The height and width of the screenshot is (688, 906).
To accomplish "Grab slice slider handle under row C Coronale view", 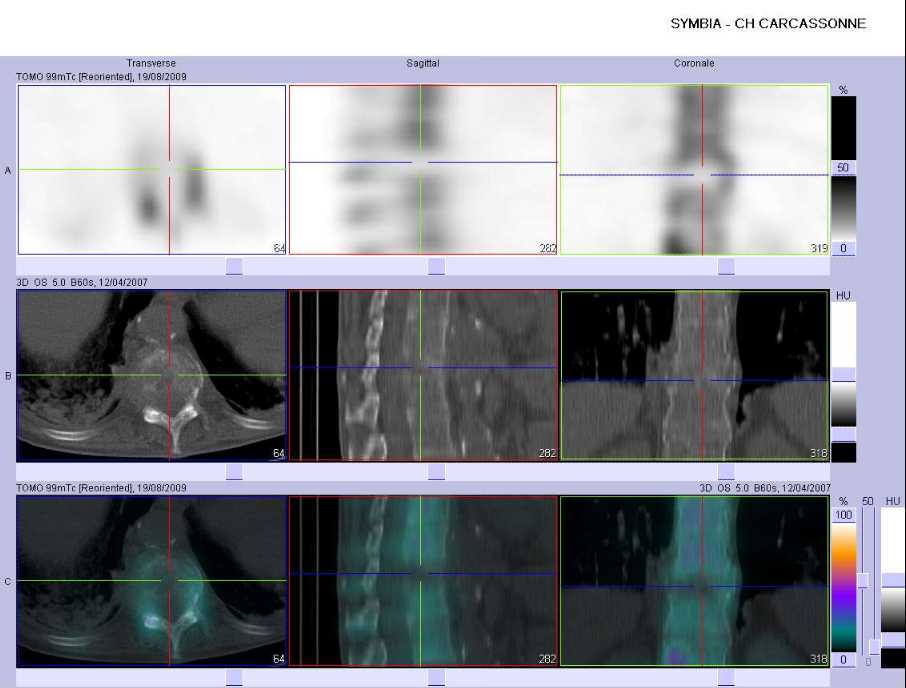I will tap(726, 678).
